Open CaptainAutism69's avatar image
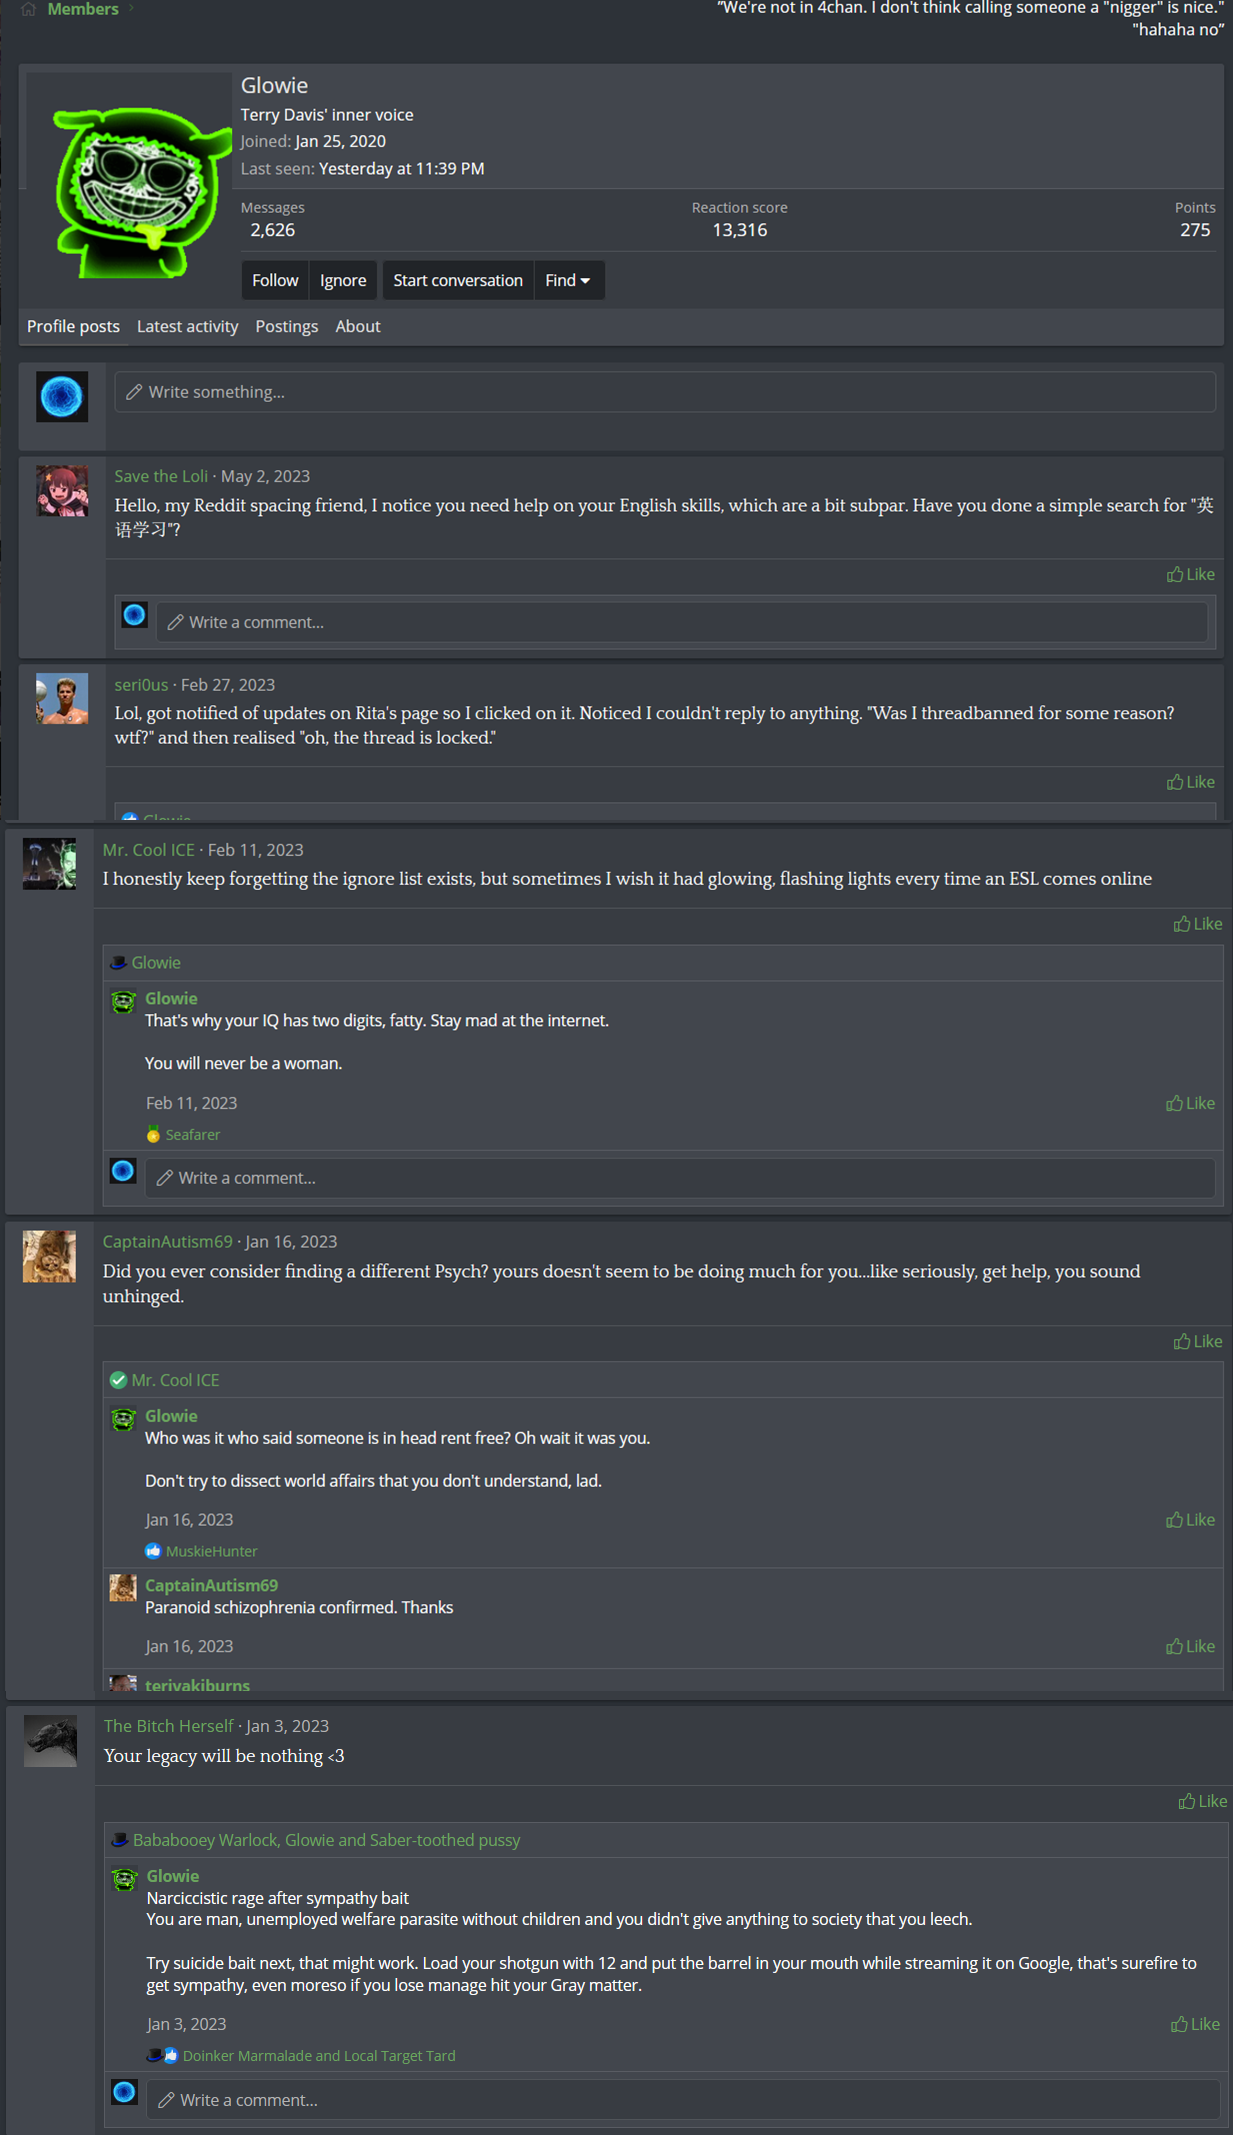Image resolution: width=1233 pixels, height=2135 pixels. click(x=50, y=1256)
